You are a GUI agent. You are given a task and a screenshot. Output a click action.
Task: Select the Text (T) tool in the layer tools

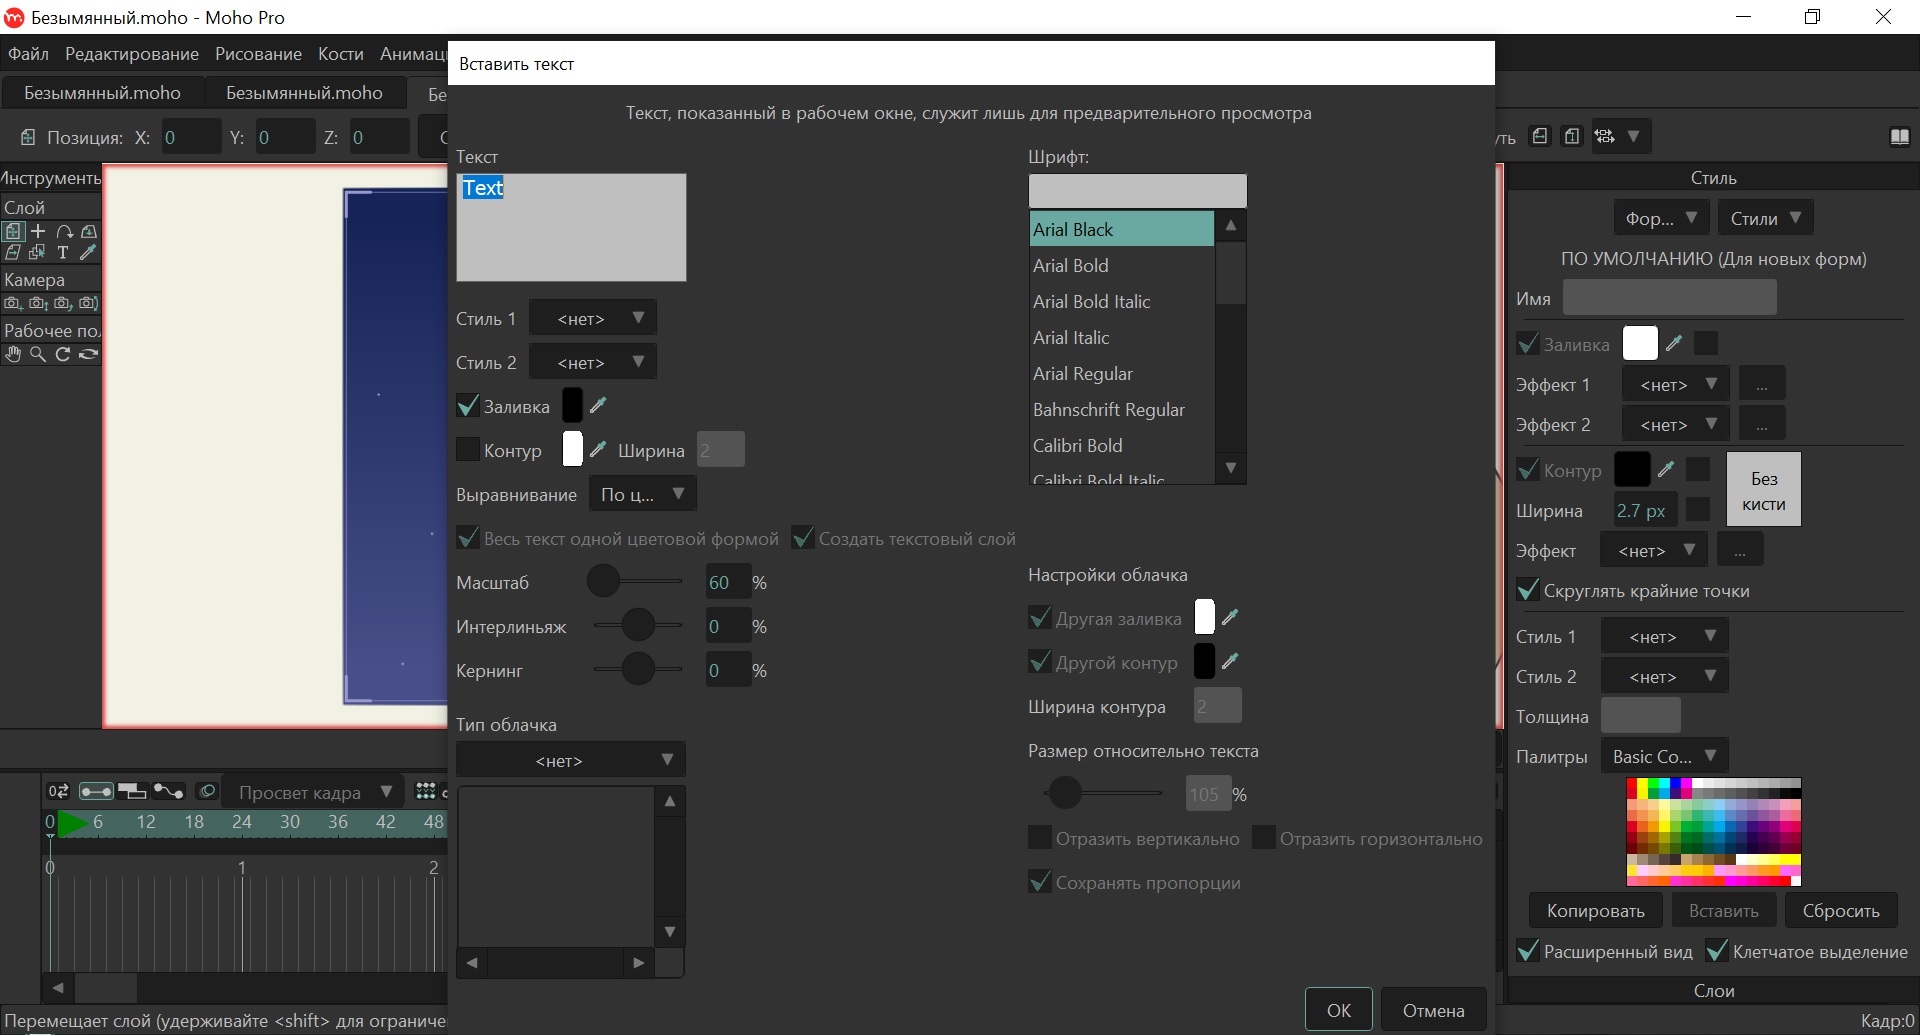63,253
